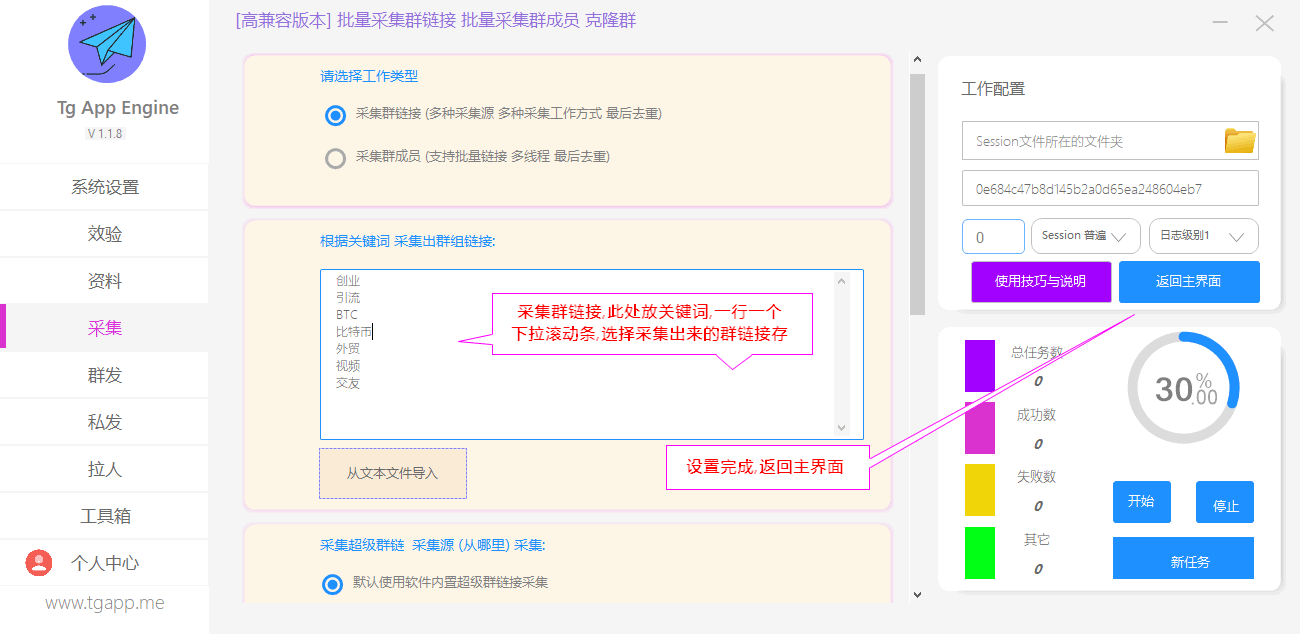The height and width of the screenshot is (635, 1300).
Task: Go to 群发 sidebar section
Action: (x=105, y=375)
